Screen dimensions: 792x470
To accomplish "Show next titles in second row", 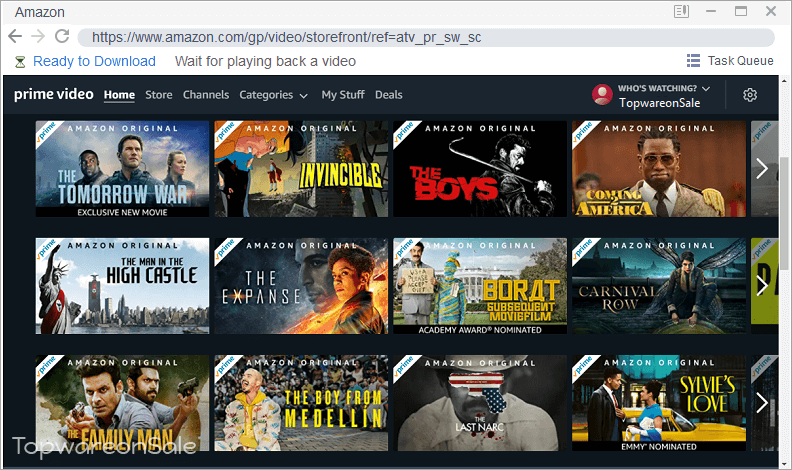I will (762, 286).
